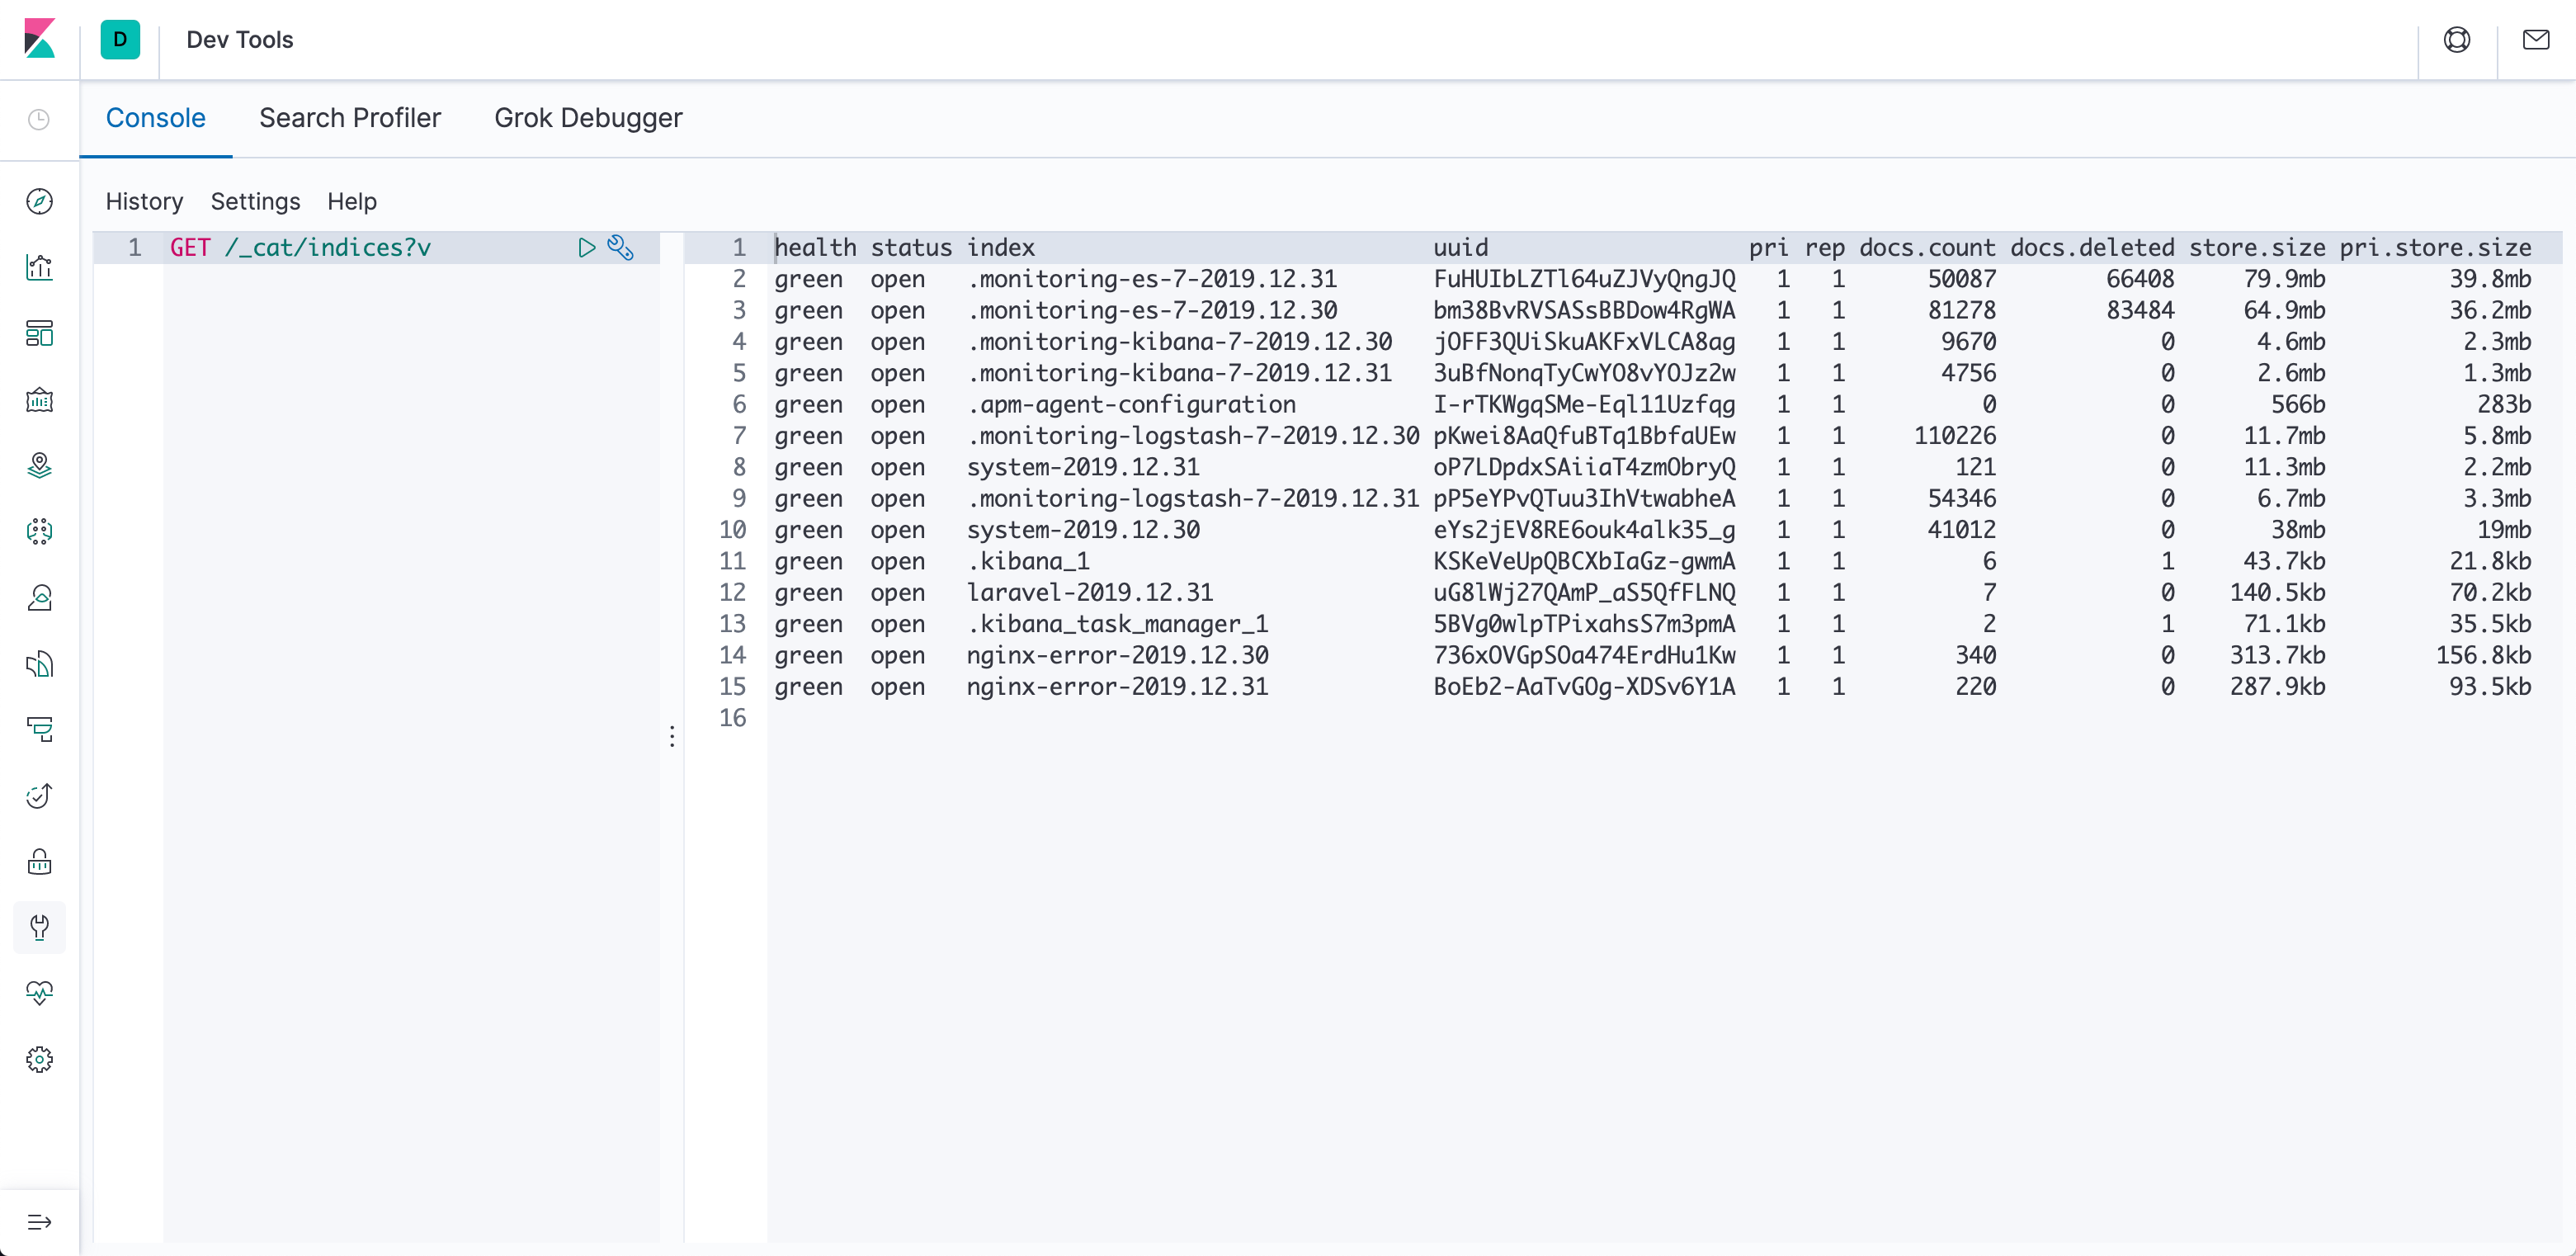The image size is (2576, 1256).
Task: Click docs count value 110226
Action: (x=1955, y=436)
